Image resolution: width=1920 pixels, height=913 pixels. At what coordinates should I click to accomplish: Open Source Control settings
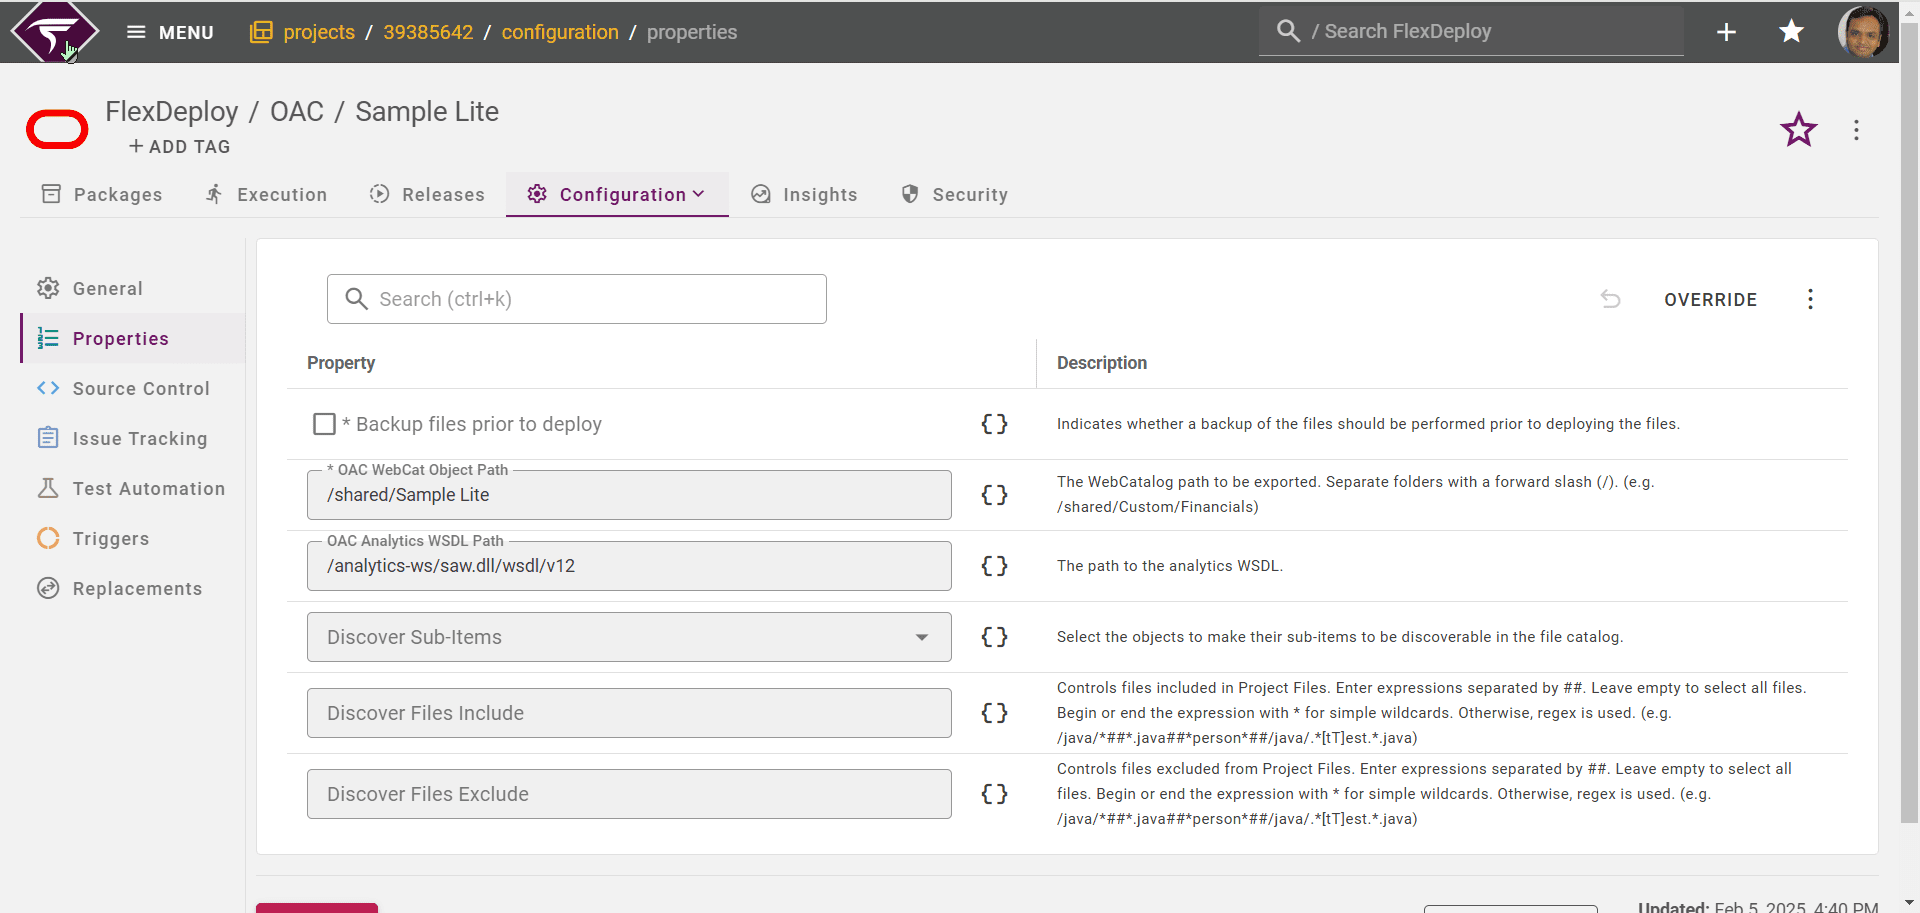pyautogui.click(x=132, y=389)
